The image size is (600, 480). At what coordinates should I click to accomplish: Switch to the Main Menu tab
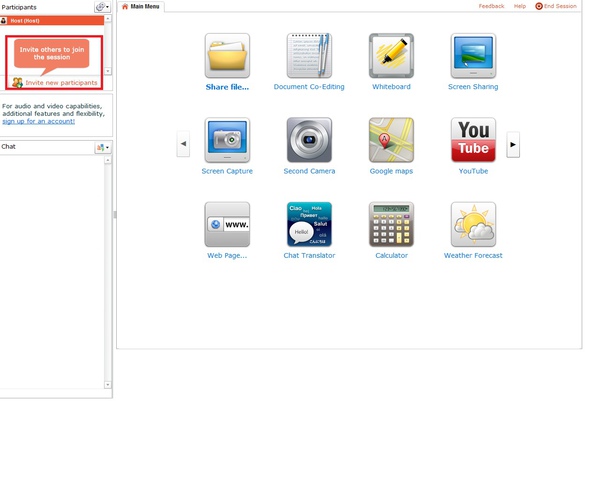[140, 7]
